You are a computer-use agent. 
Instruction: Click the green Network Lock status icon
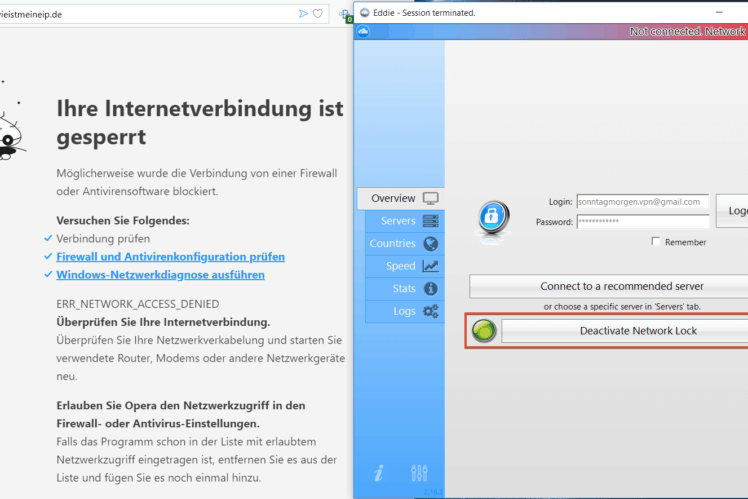pos(483,331)
